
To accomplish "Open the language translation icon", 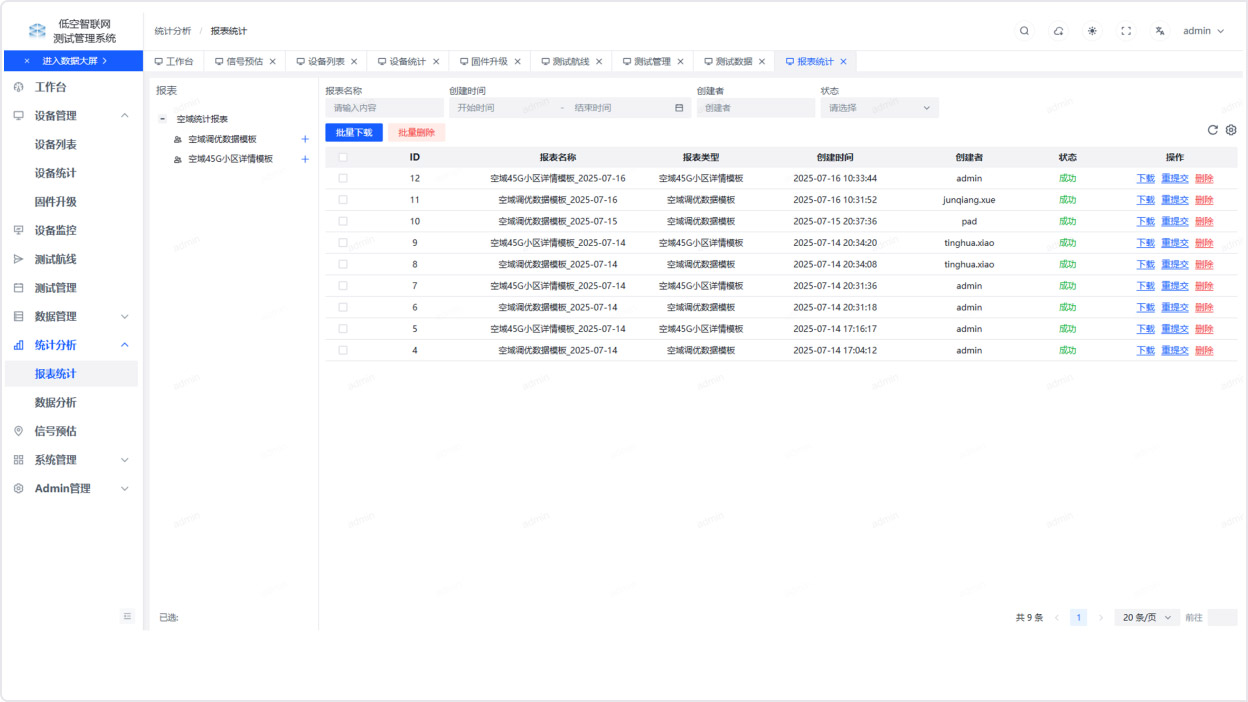I will click(1160, 31).
